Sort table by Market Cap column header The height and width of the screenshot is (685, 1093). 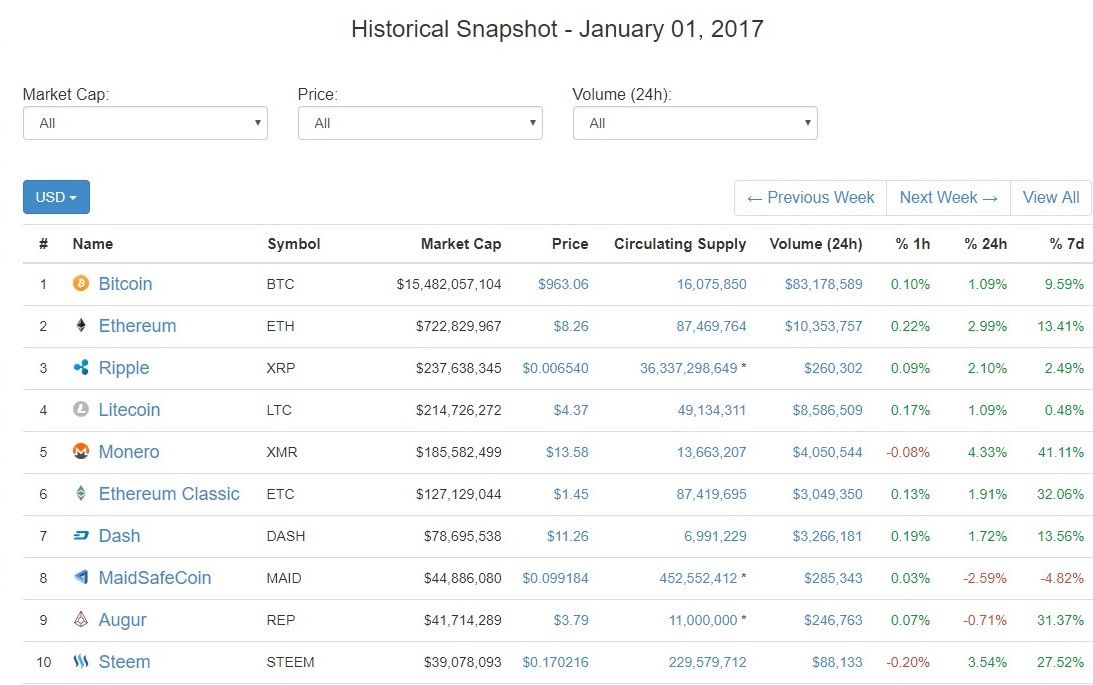(461, 244)
